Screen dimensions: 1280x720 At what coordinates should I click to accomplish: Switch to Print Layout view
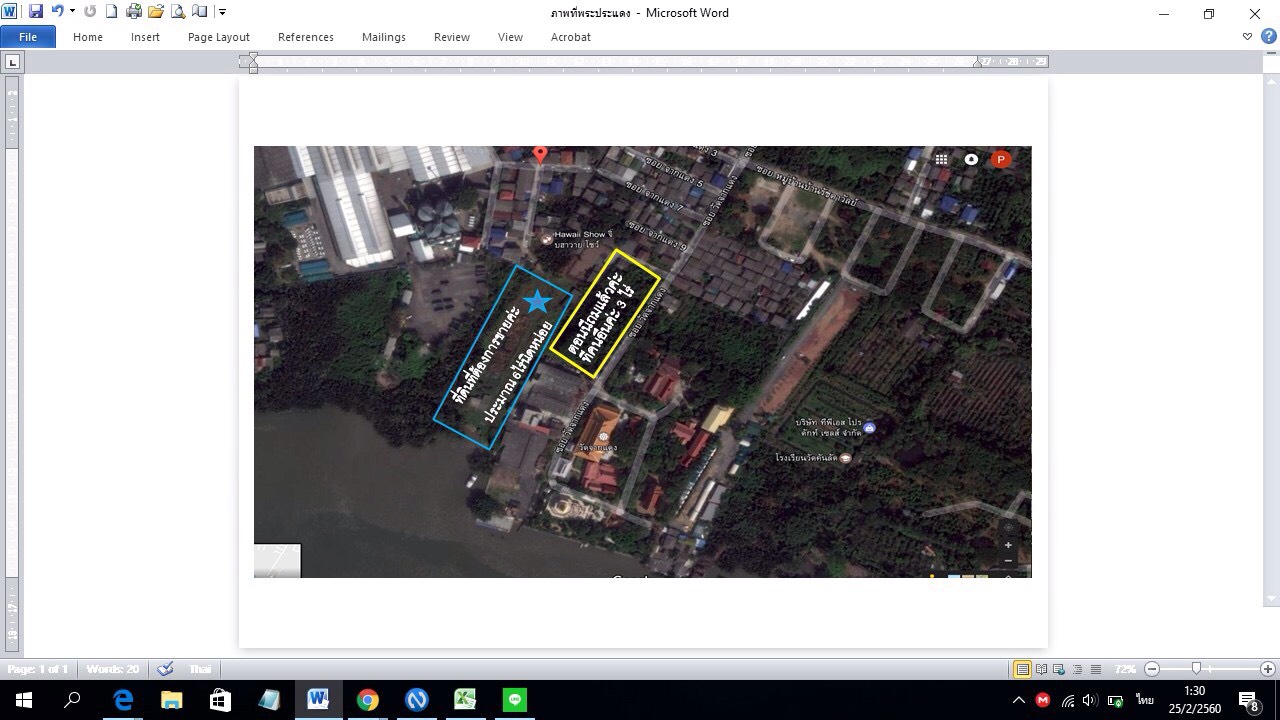(x=1022, y=669)
